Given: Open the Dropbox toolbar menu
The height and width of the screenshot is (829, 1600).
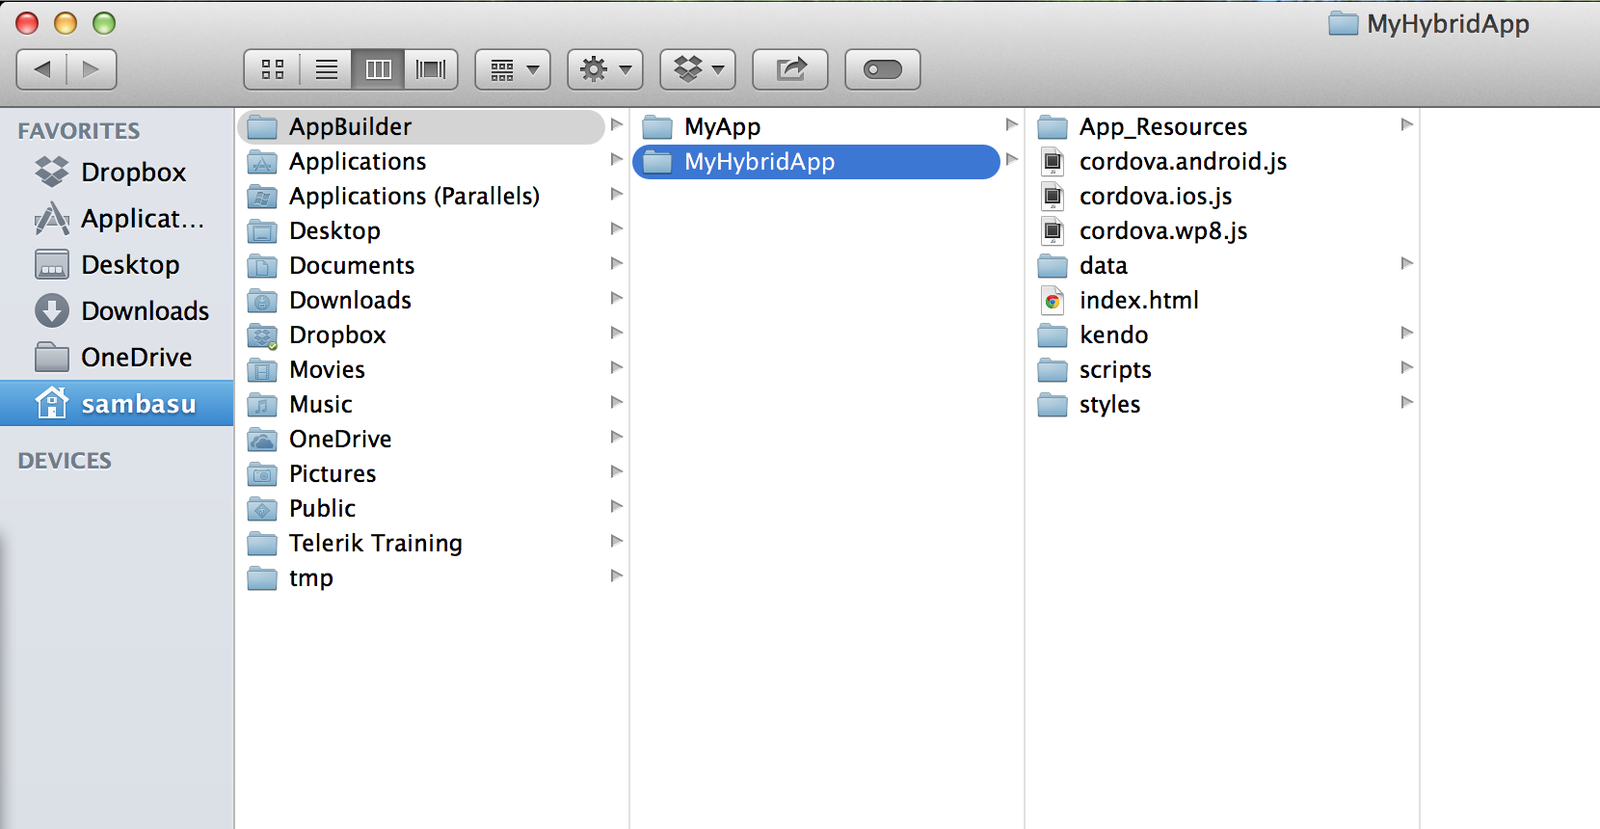Looking at the screenshot, I should tap(698, 69).
